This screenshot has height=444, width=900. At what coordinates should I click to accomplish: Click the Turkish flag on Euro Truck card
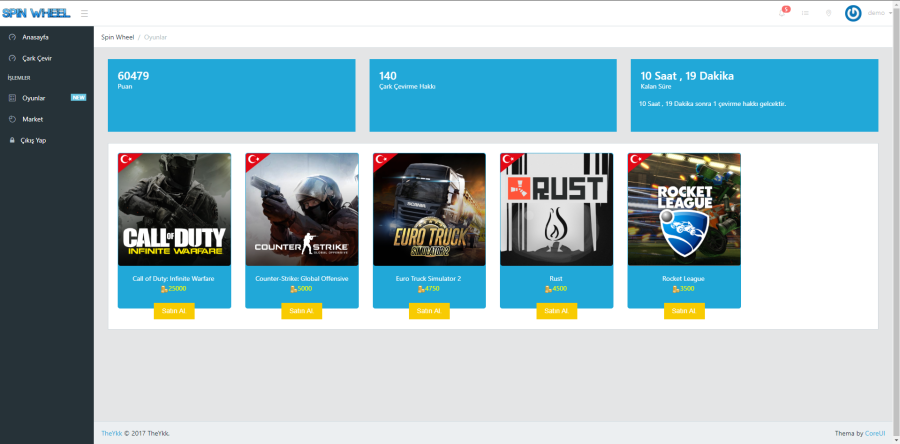pos(381,160)
